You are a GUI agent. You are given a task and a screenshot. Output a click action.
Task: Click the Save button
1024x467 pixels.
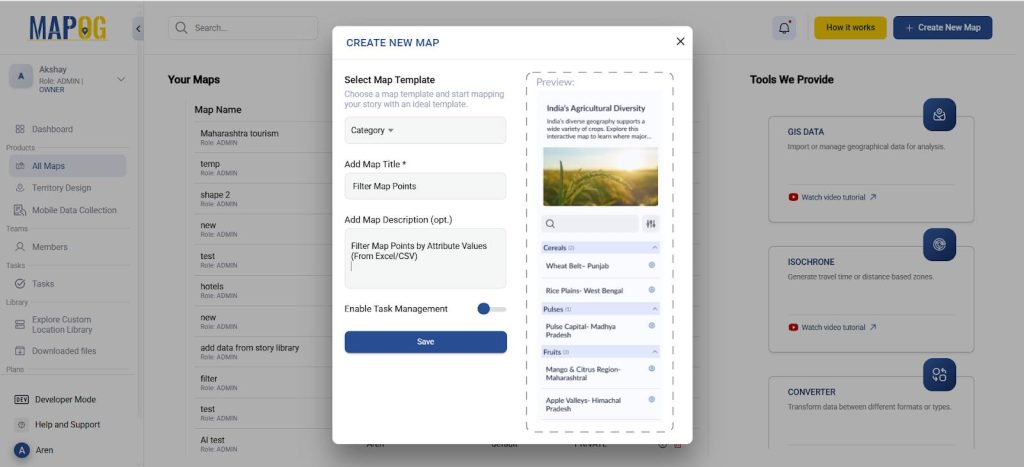click(425, 342)
